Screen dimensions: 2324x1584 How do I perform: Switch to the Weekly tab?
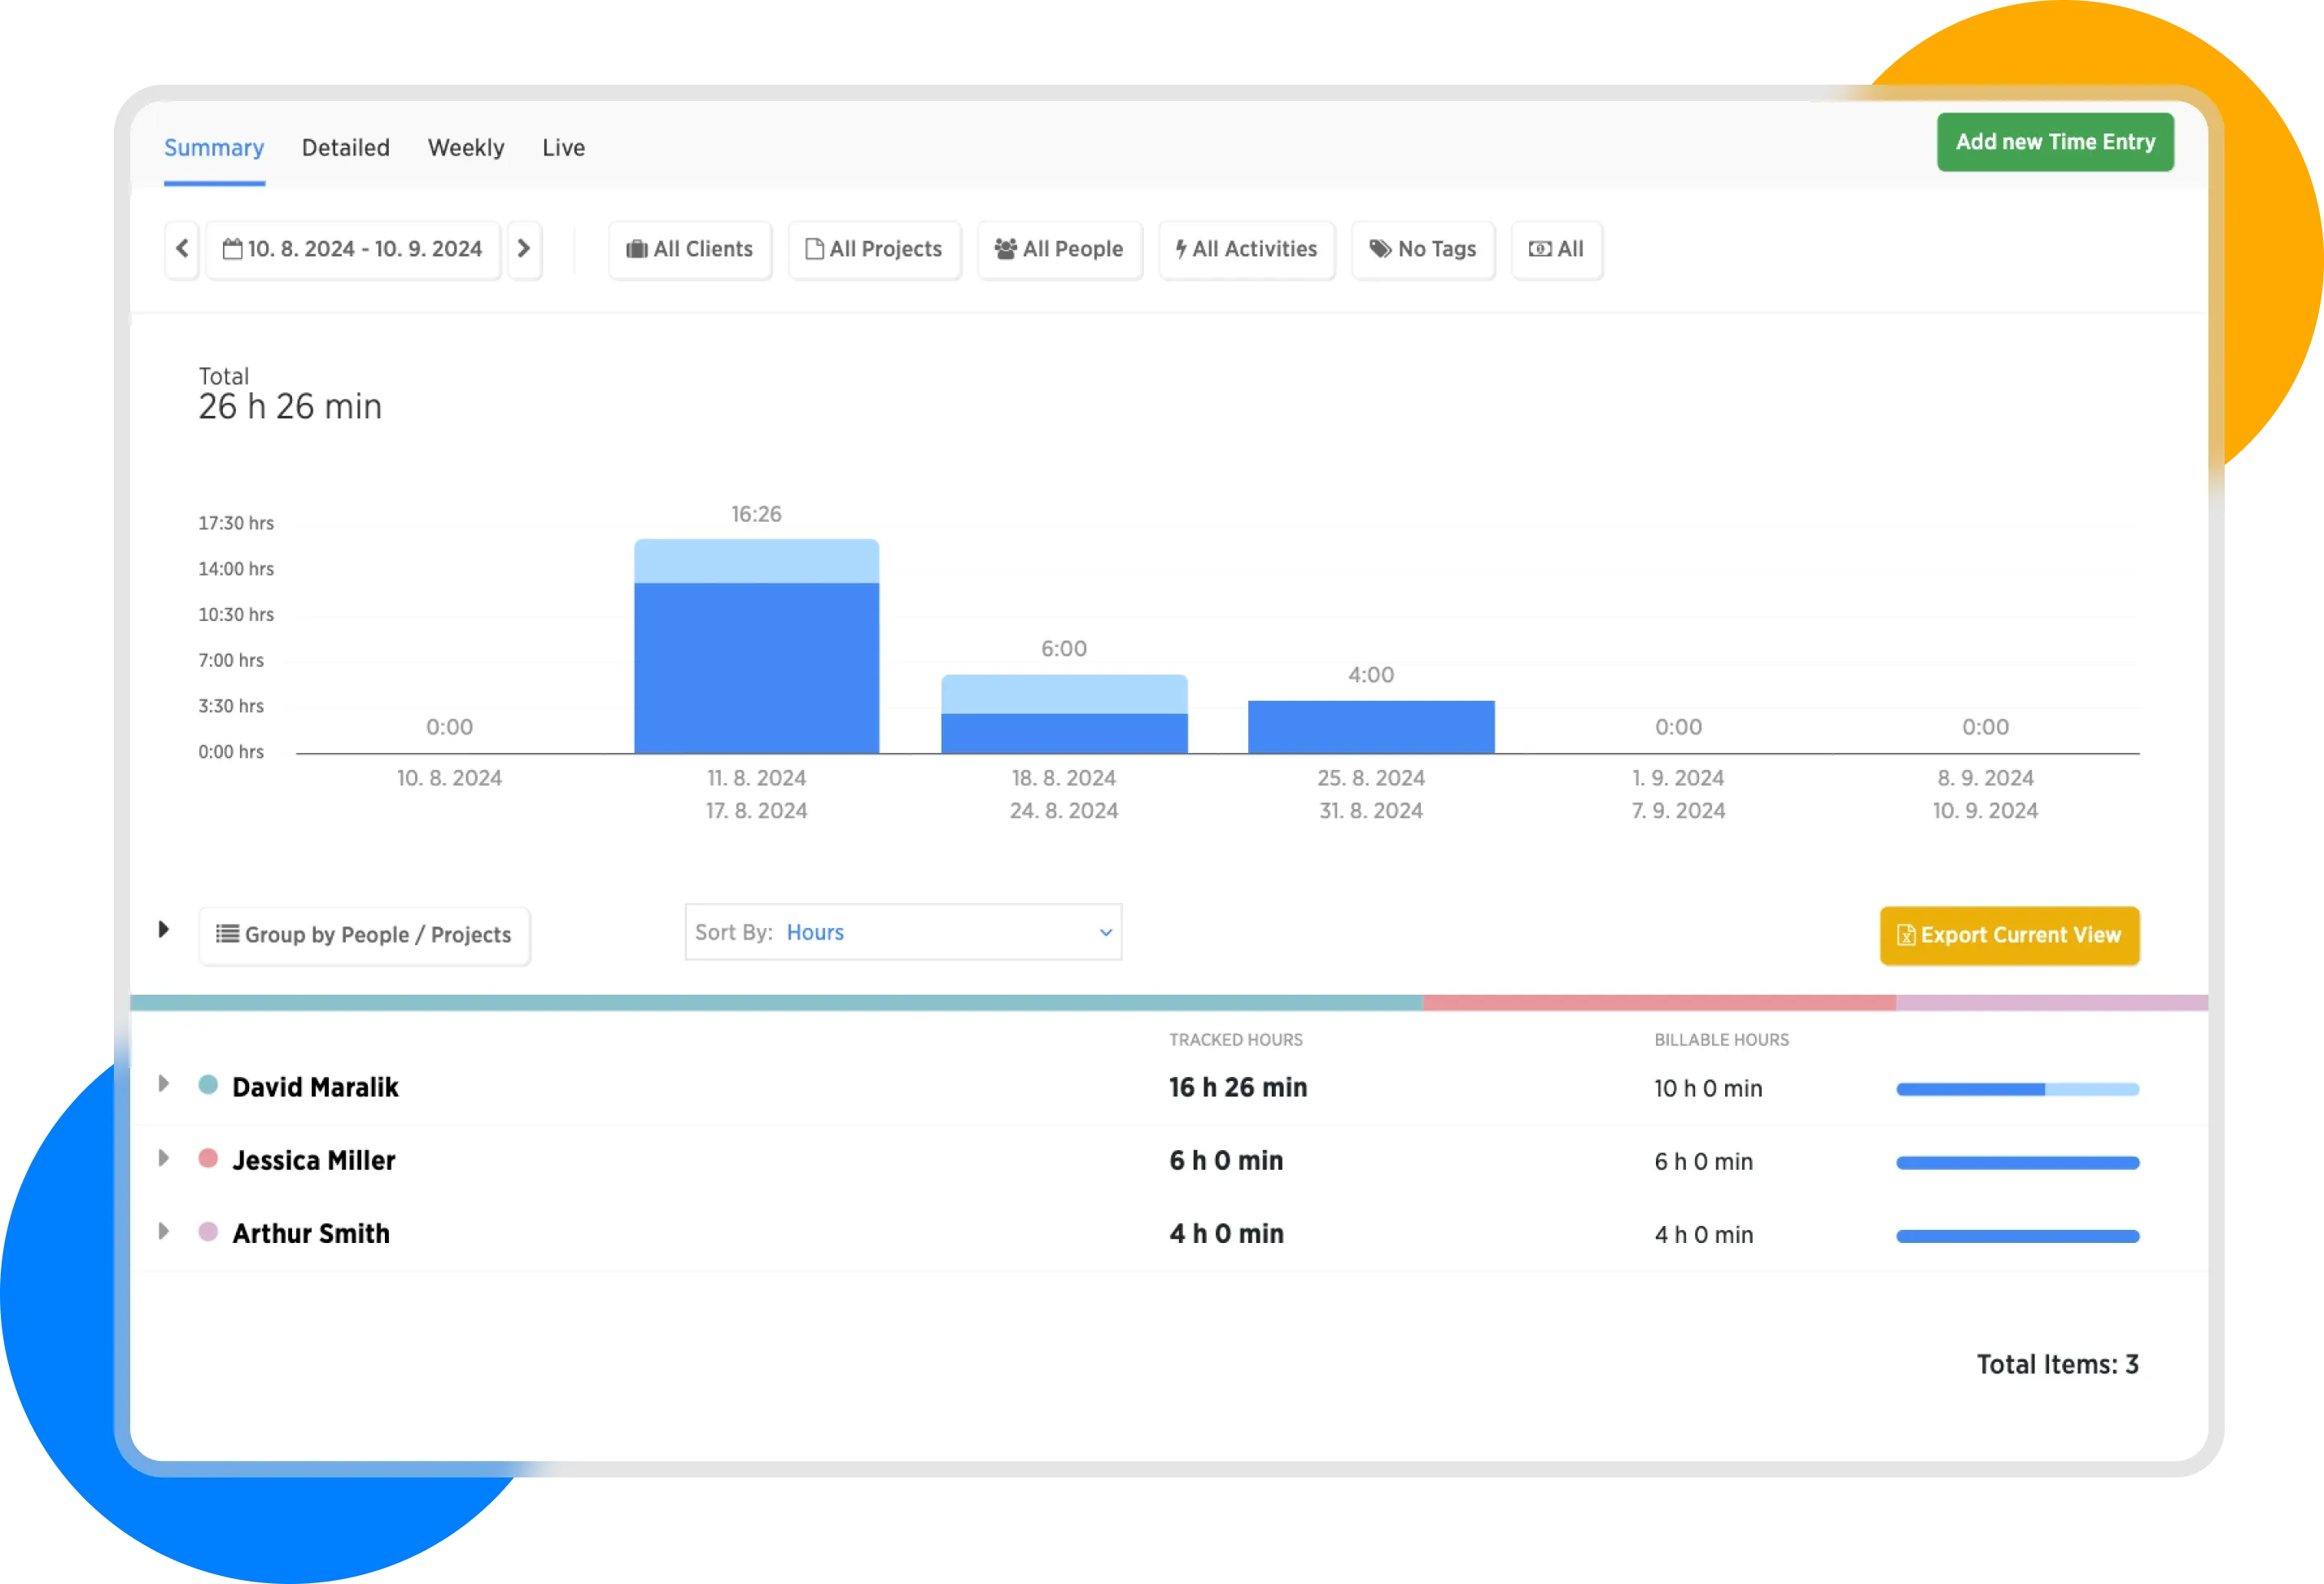(466, 148)
